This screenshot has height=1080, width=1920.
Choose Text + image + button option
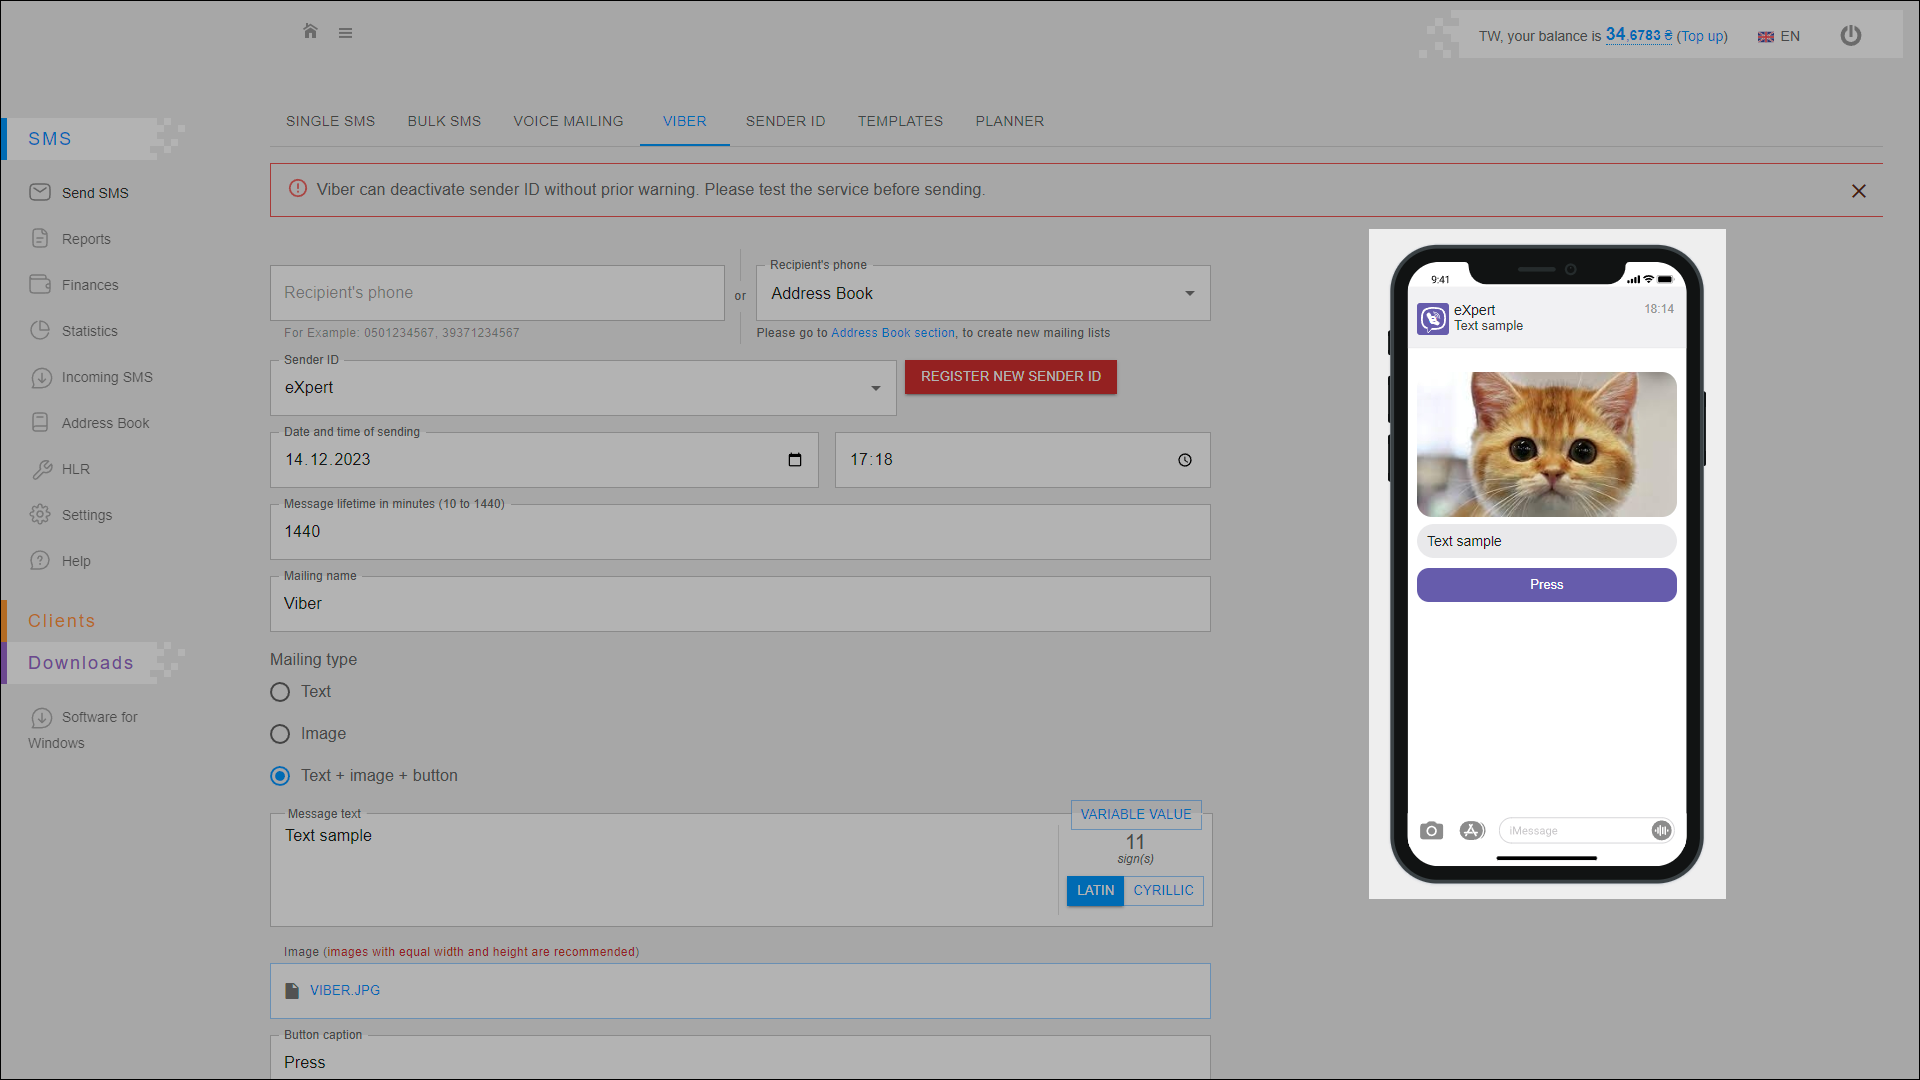[x=280, y=776]
